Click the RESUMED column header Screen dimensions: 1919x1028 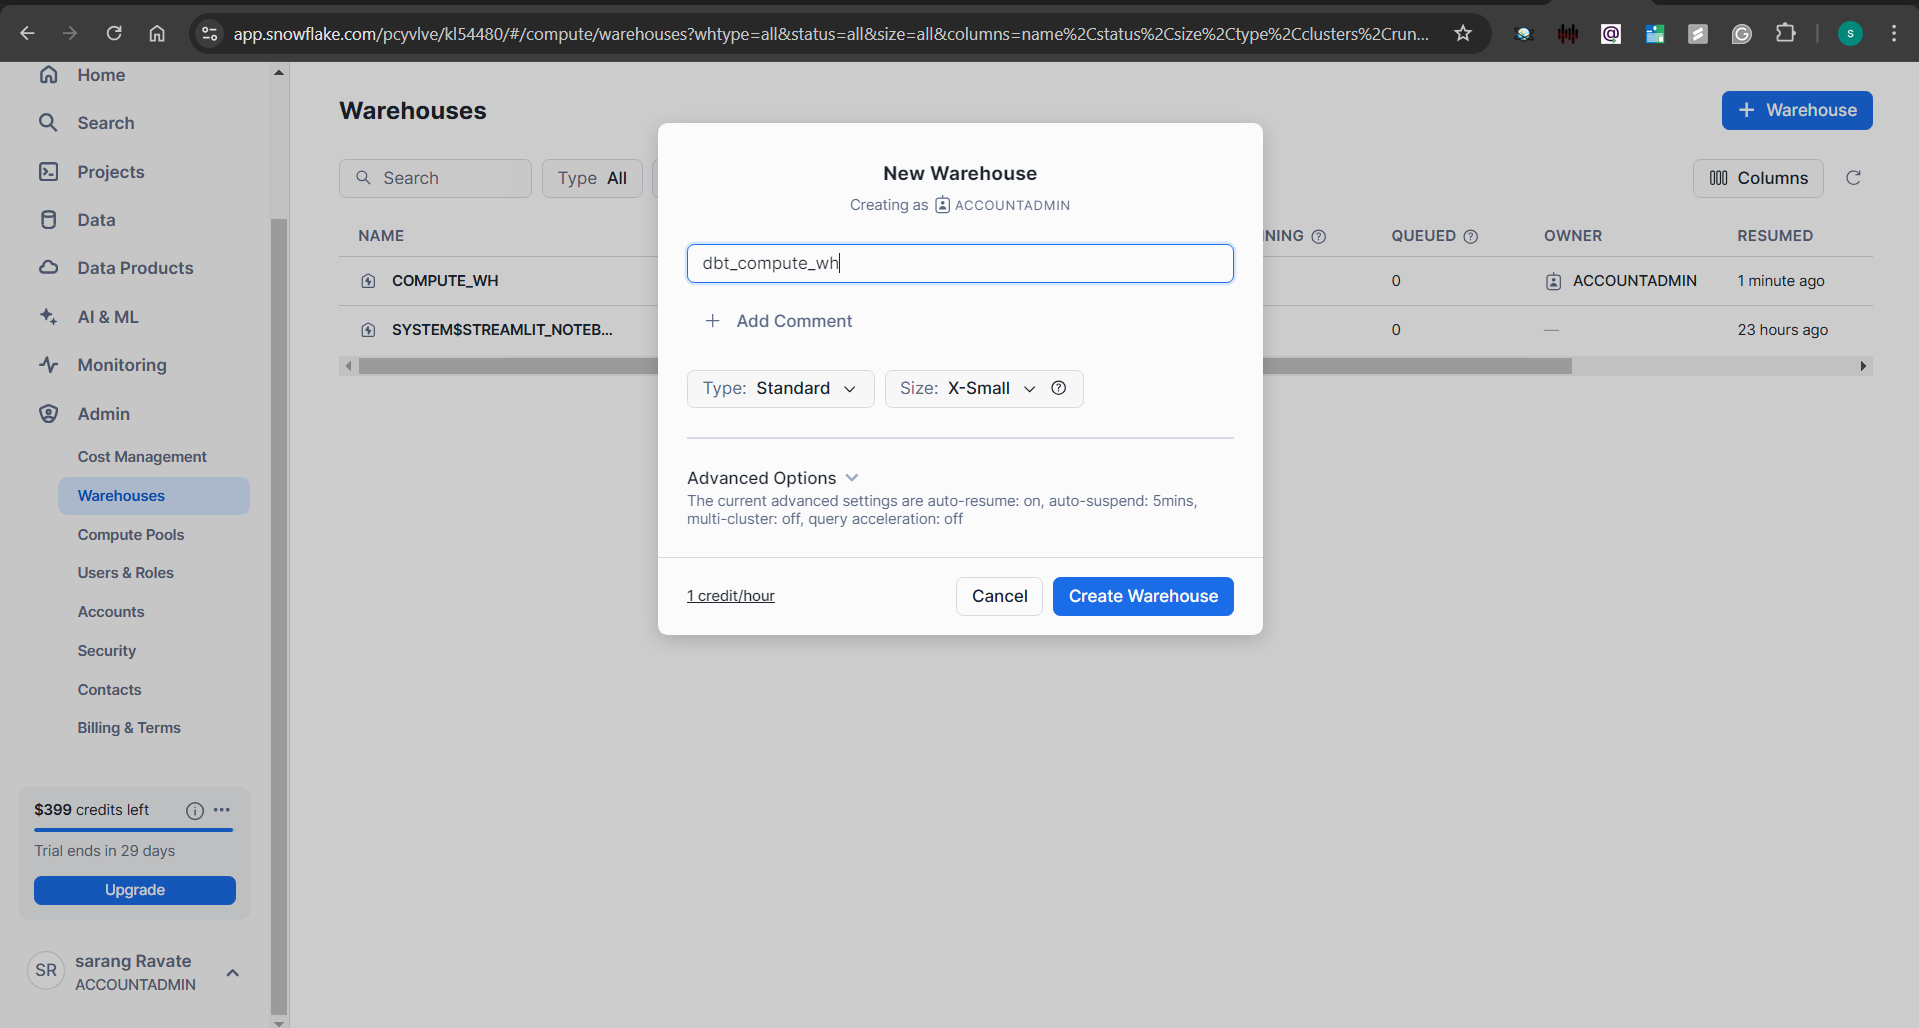(x=1775, y=236)
